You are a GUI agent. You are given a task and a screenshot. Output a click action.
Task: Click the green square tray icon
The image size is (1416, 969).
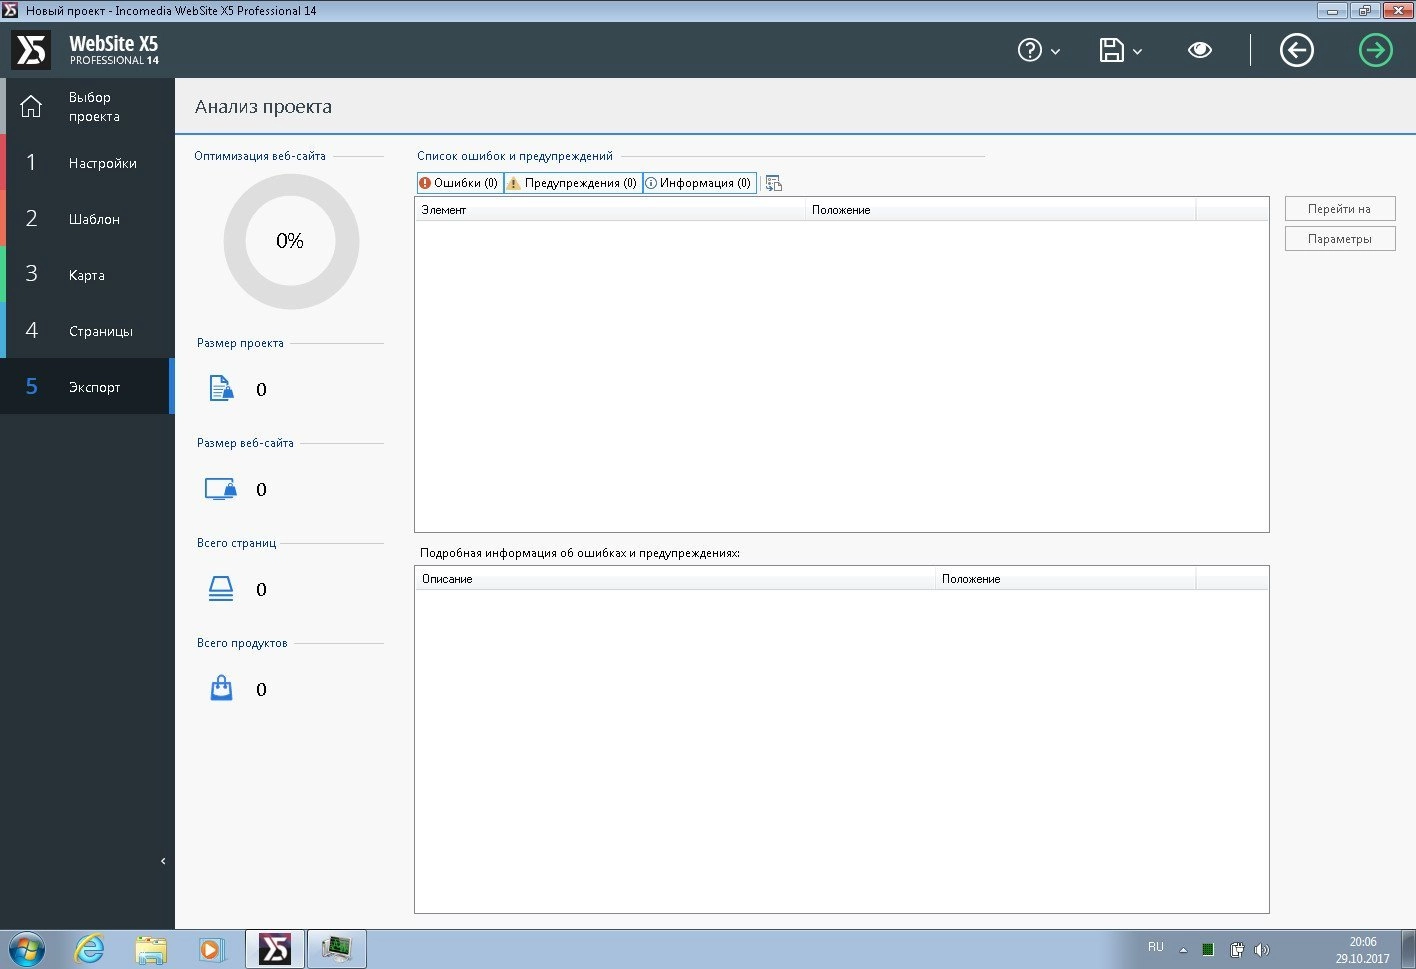tap(1208, 950)
